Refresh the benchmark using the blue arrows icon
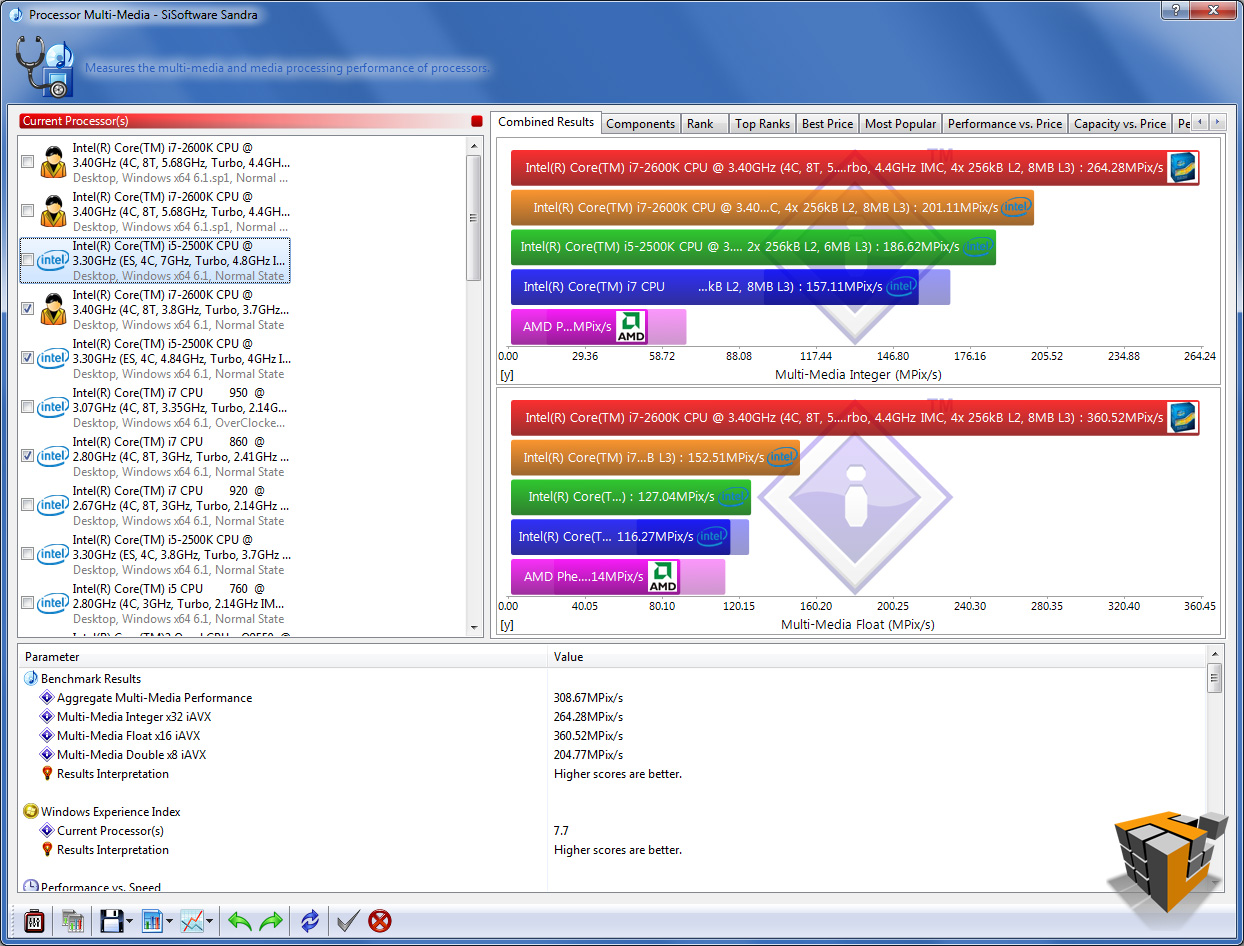This screenshot has width=1244, height=946. tap(310, 921)
